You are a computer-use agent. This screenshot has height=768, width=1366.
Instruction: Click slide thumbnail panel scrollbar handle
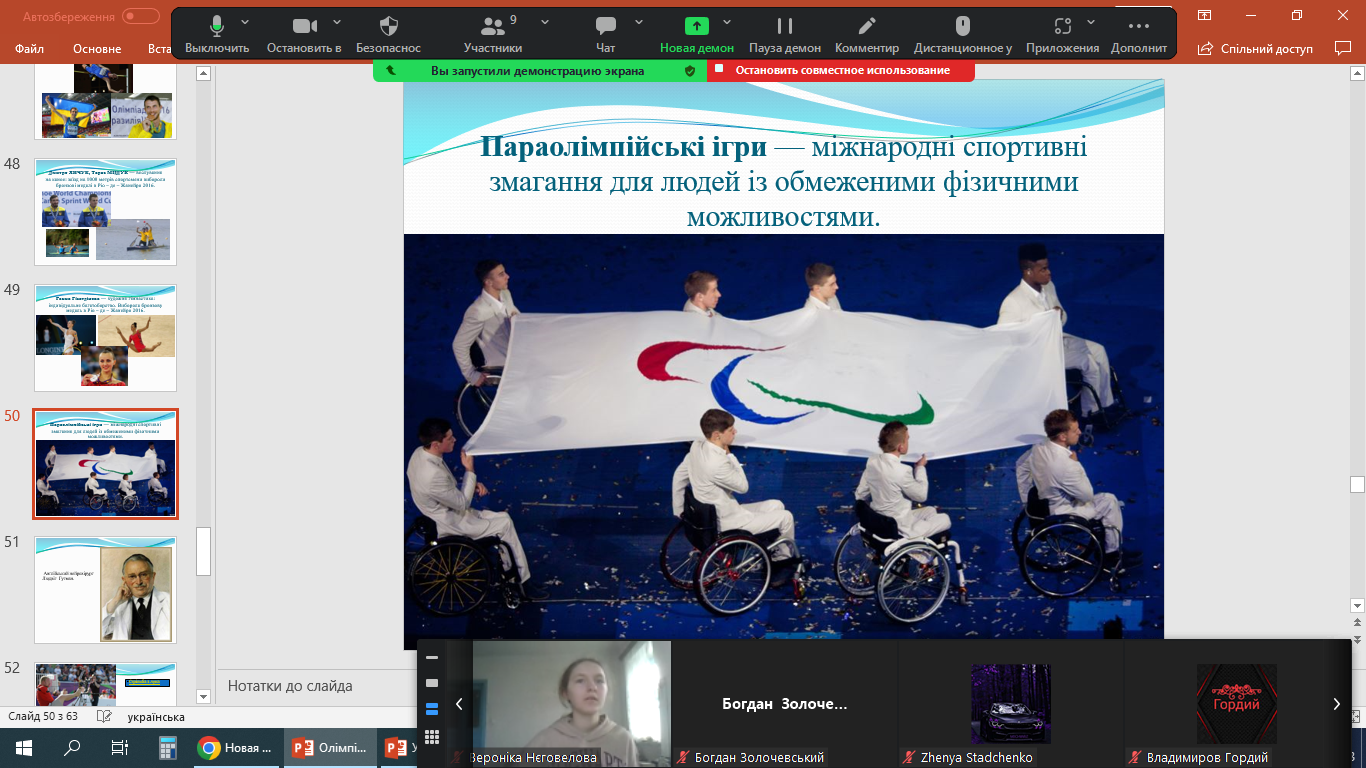204,552
